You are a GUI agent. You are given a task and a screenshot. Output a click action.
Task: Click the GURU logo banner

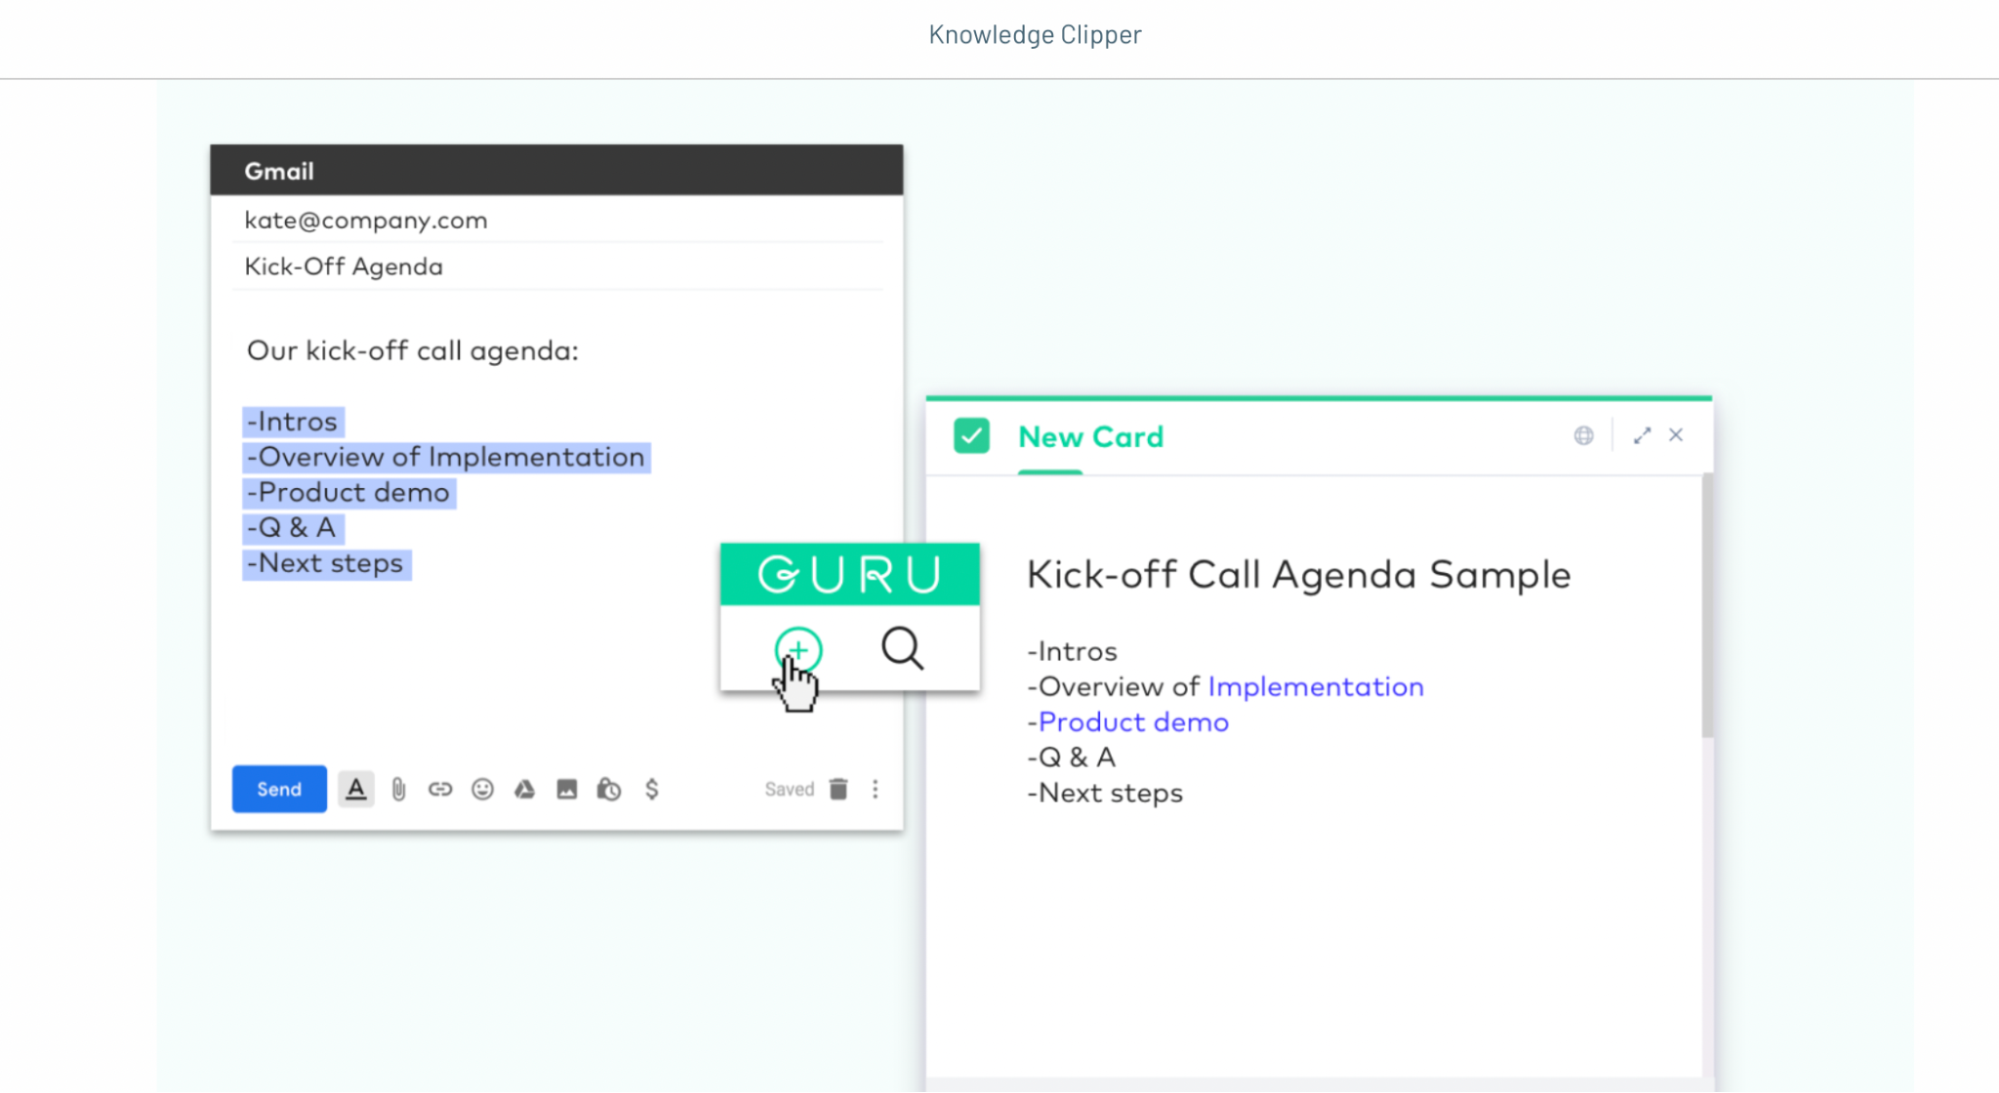pos(850,574)
